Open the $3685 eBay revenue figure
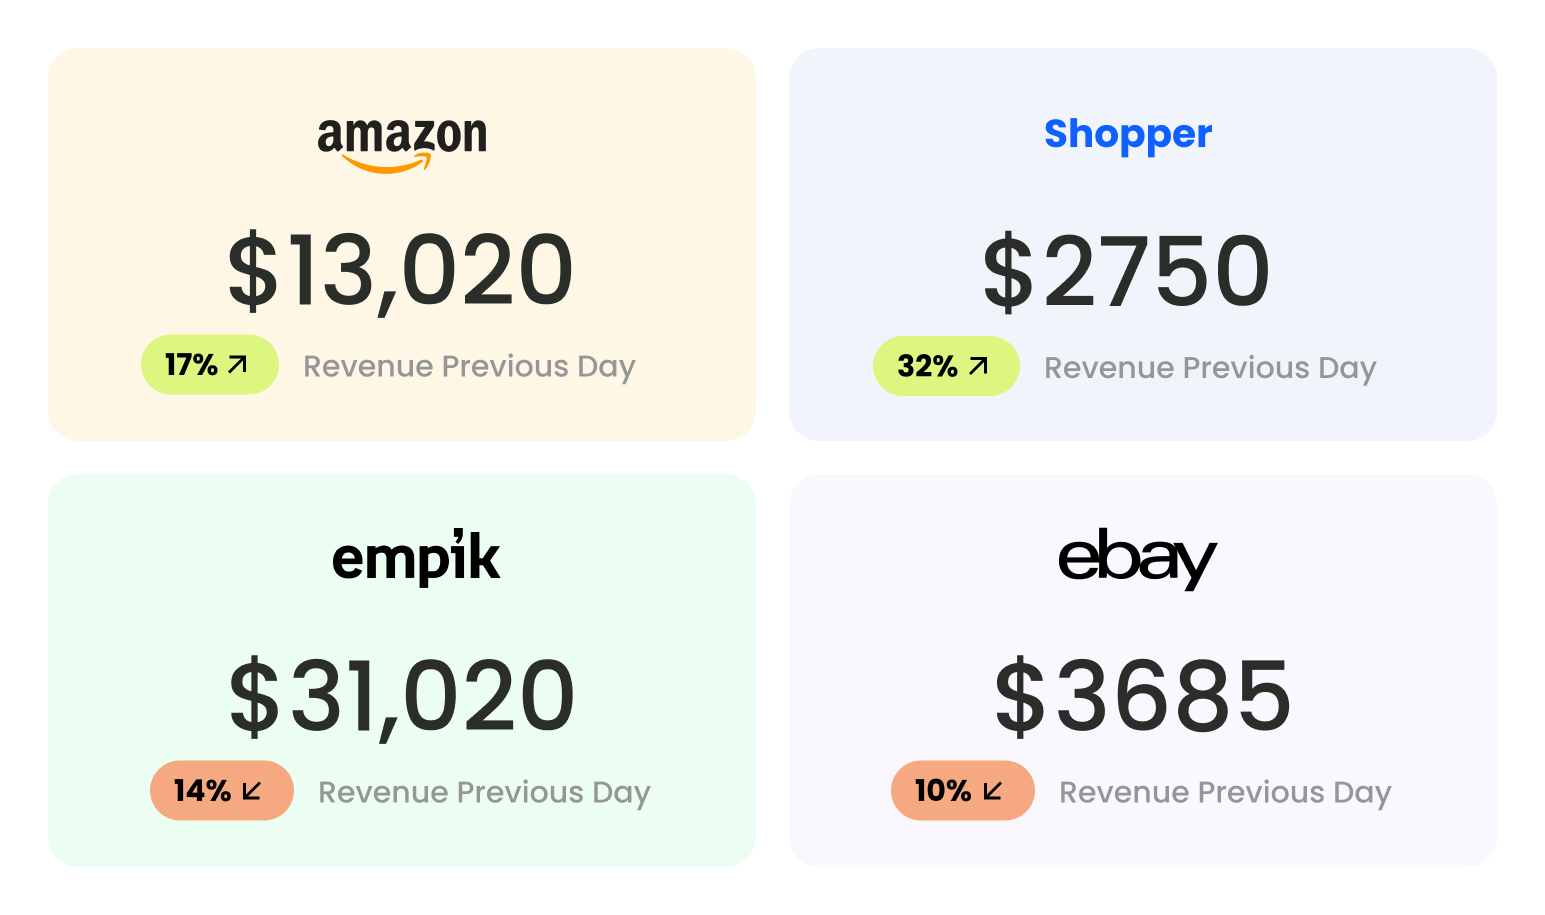Image resolution: width=1545 pixels, height=915 pixels. point(1143,696)
